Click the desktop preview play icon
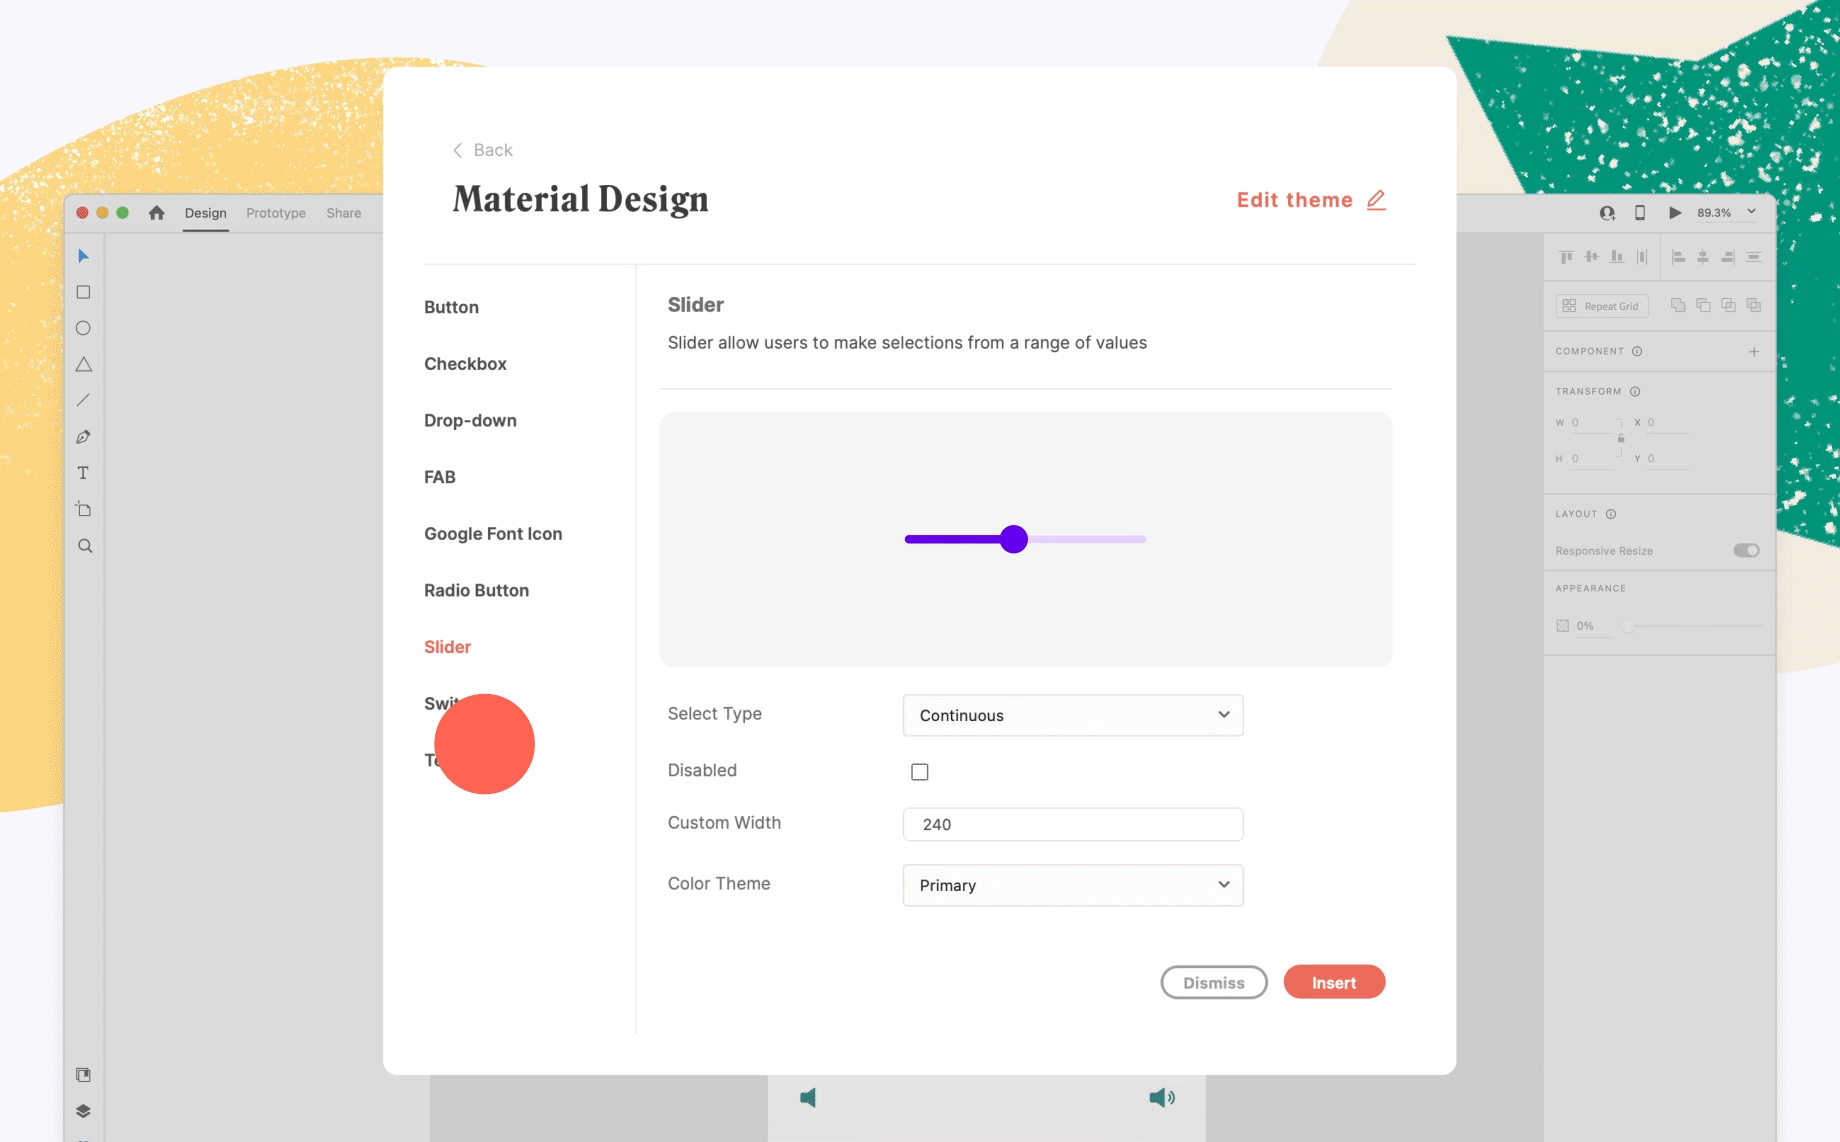 click(x=1675, y=213)
